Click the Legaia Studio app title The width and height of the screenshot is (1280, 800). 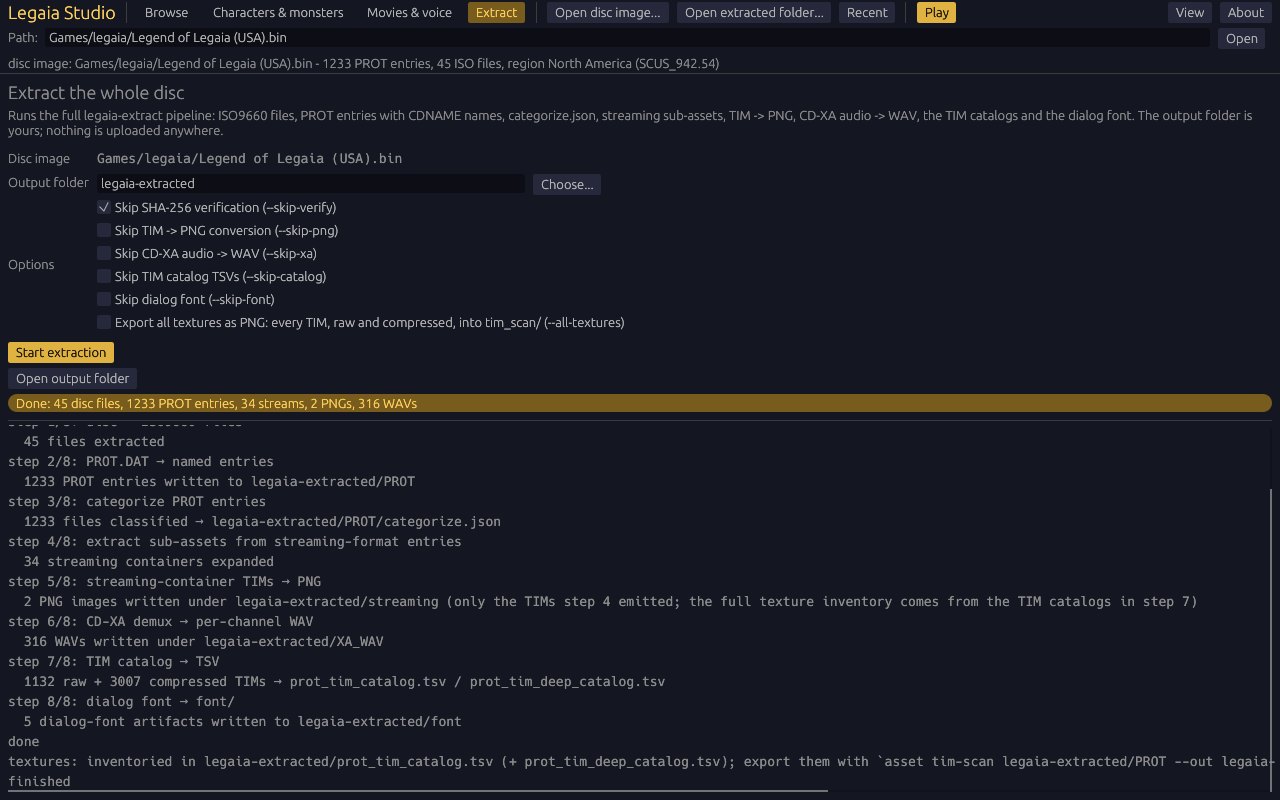click(62, 13)
